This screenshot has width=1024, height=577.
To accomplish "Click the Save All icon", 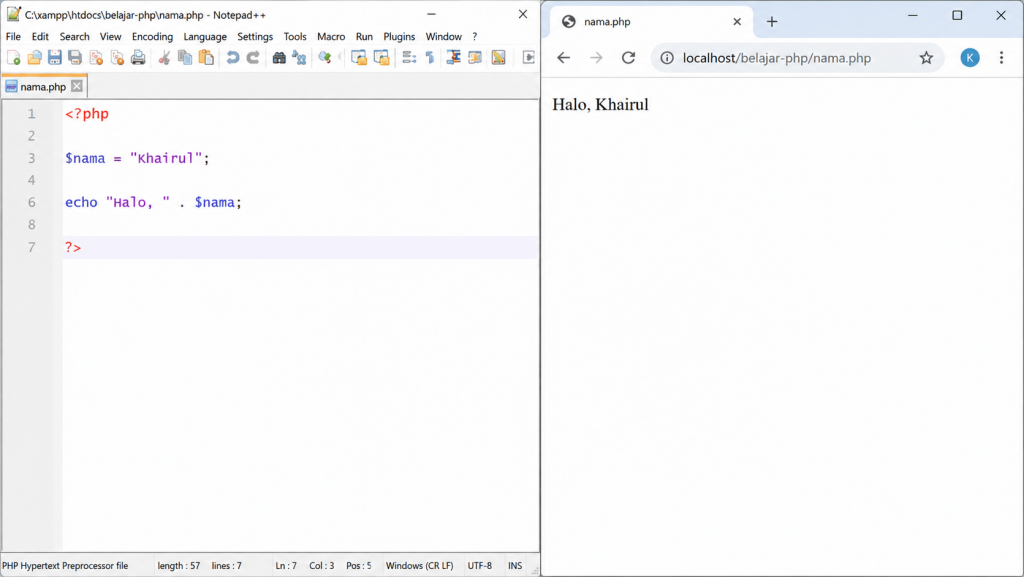I will pyautogui.click(x=75, y=58).
